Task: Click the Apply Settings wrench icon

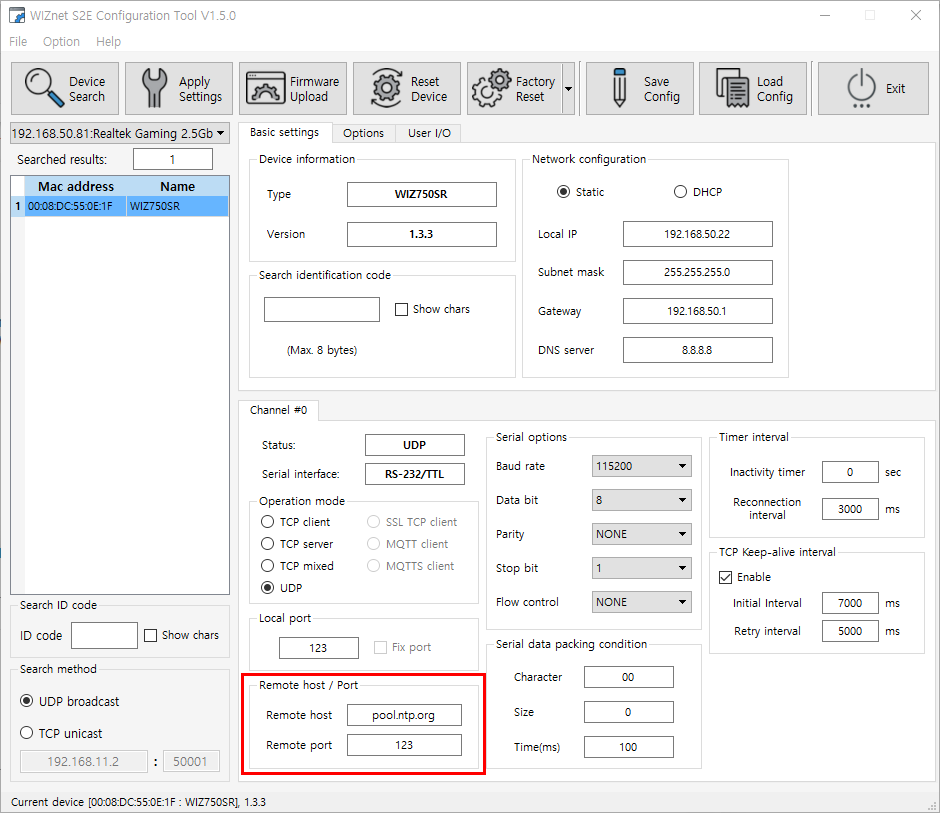Action: (154, 88)
